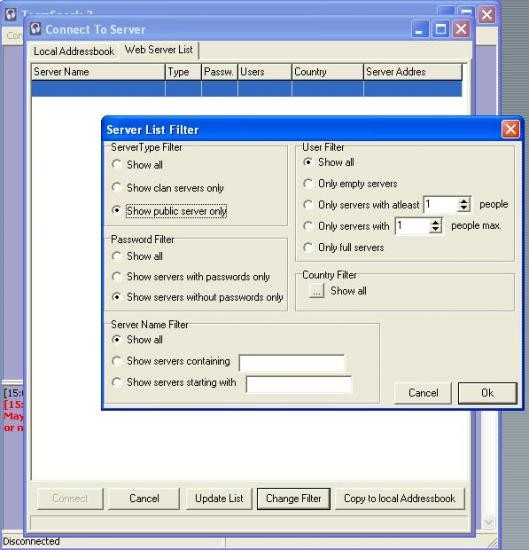Select 'Only empty servers' user filter

pos(308,183)
